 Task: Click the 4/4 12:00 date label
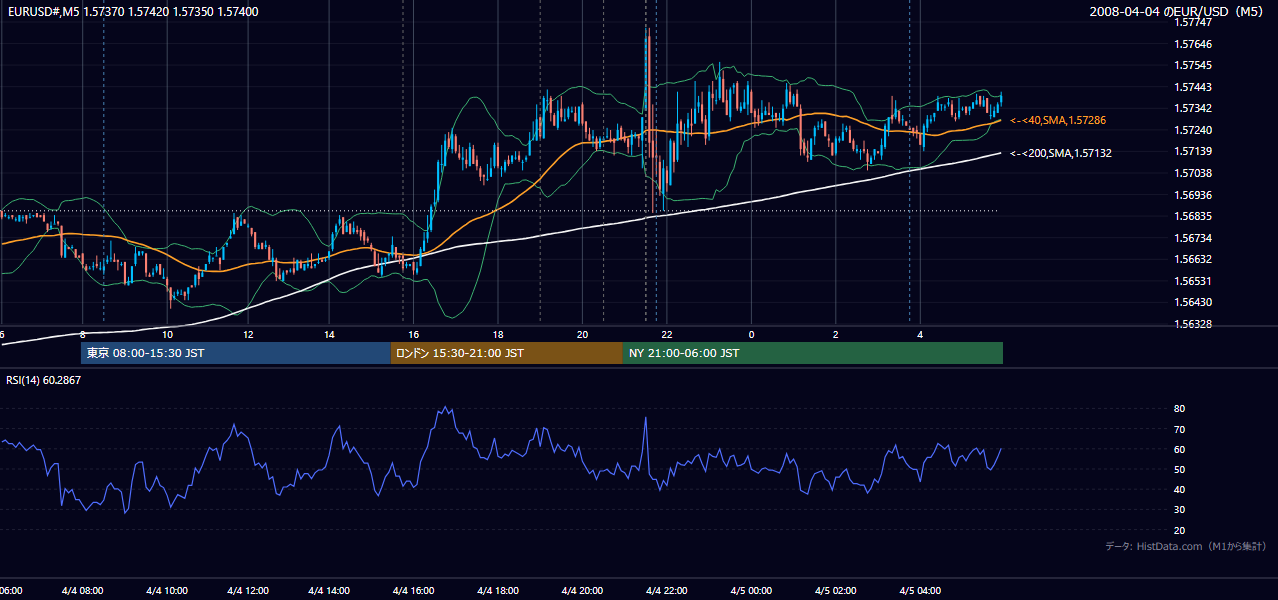tap(250, 591)
